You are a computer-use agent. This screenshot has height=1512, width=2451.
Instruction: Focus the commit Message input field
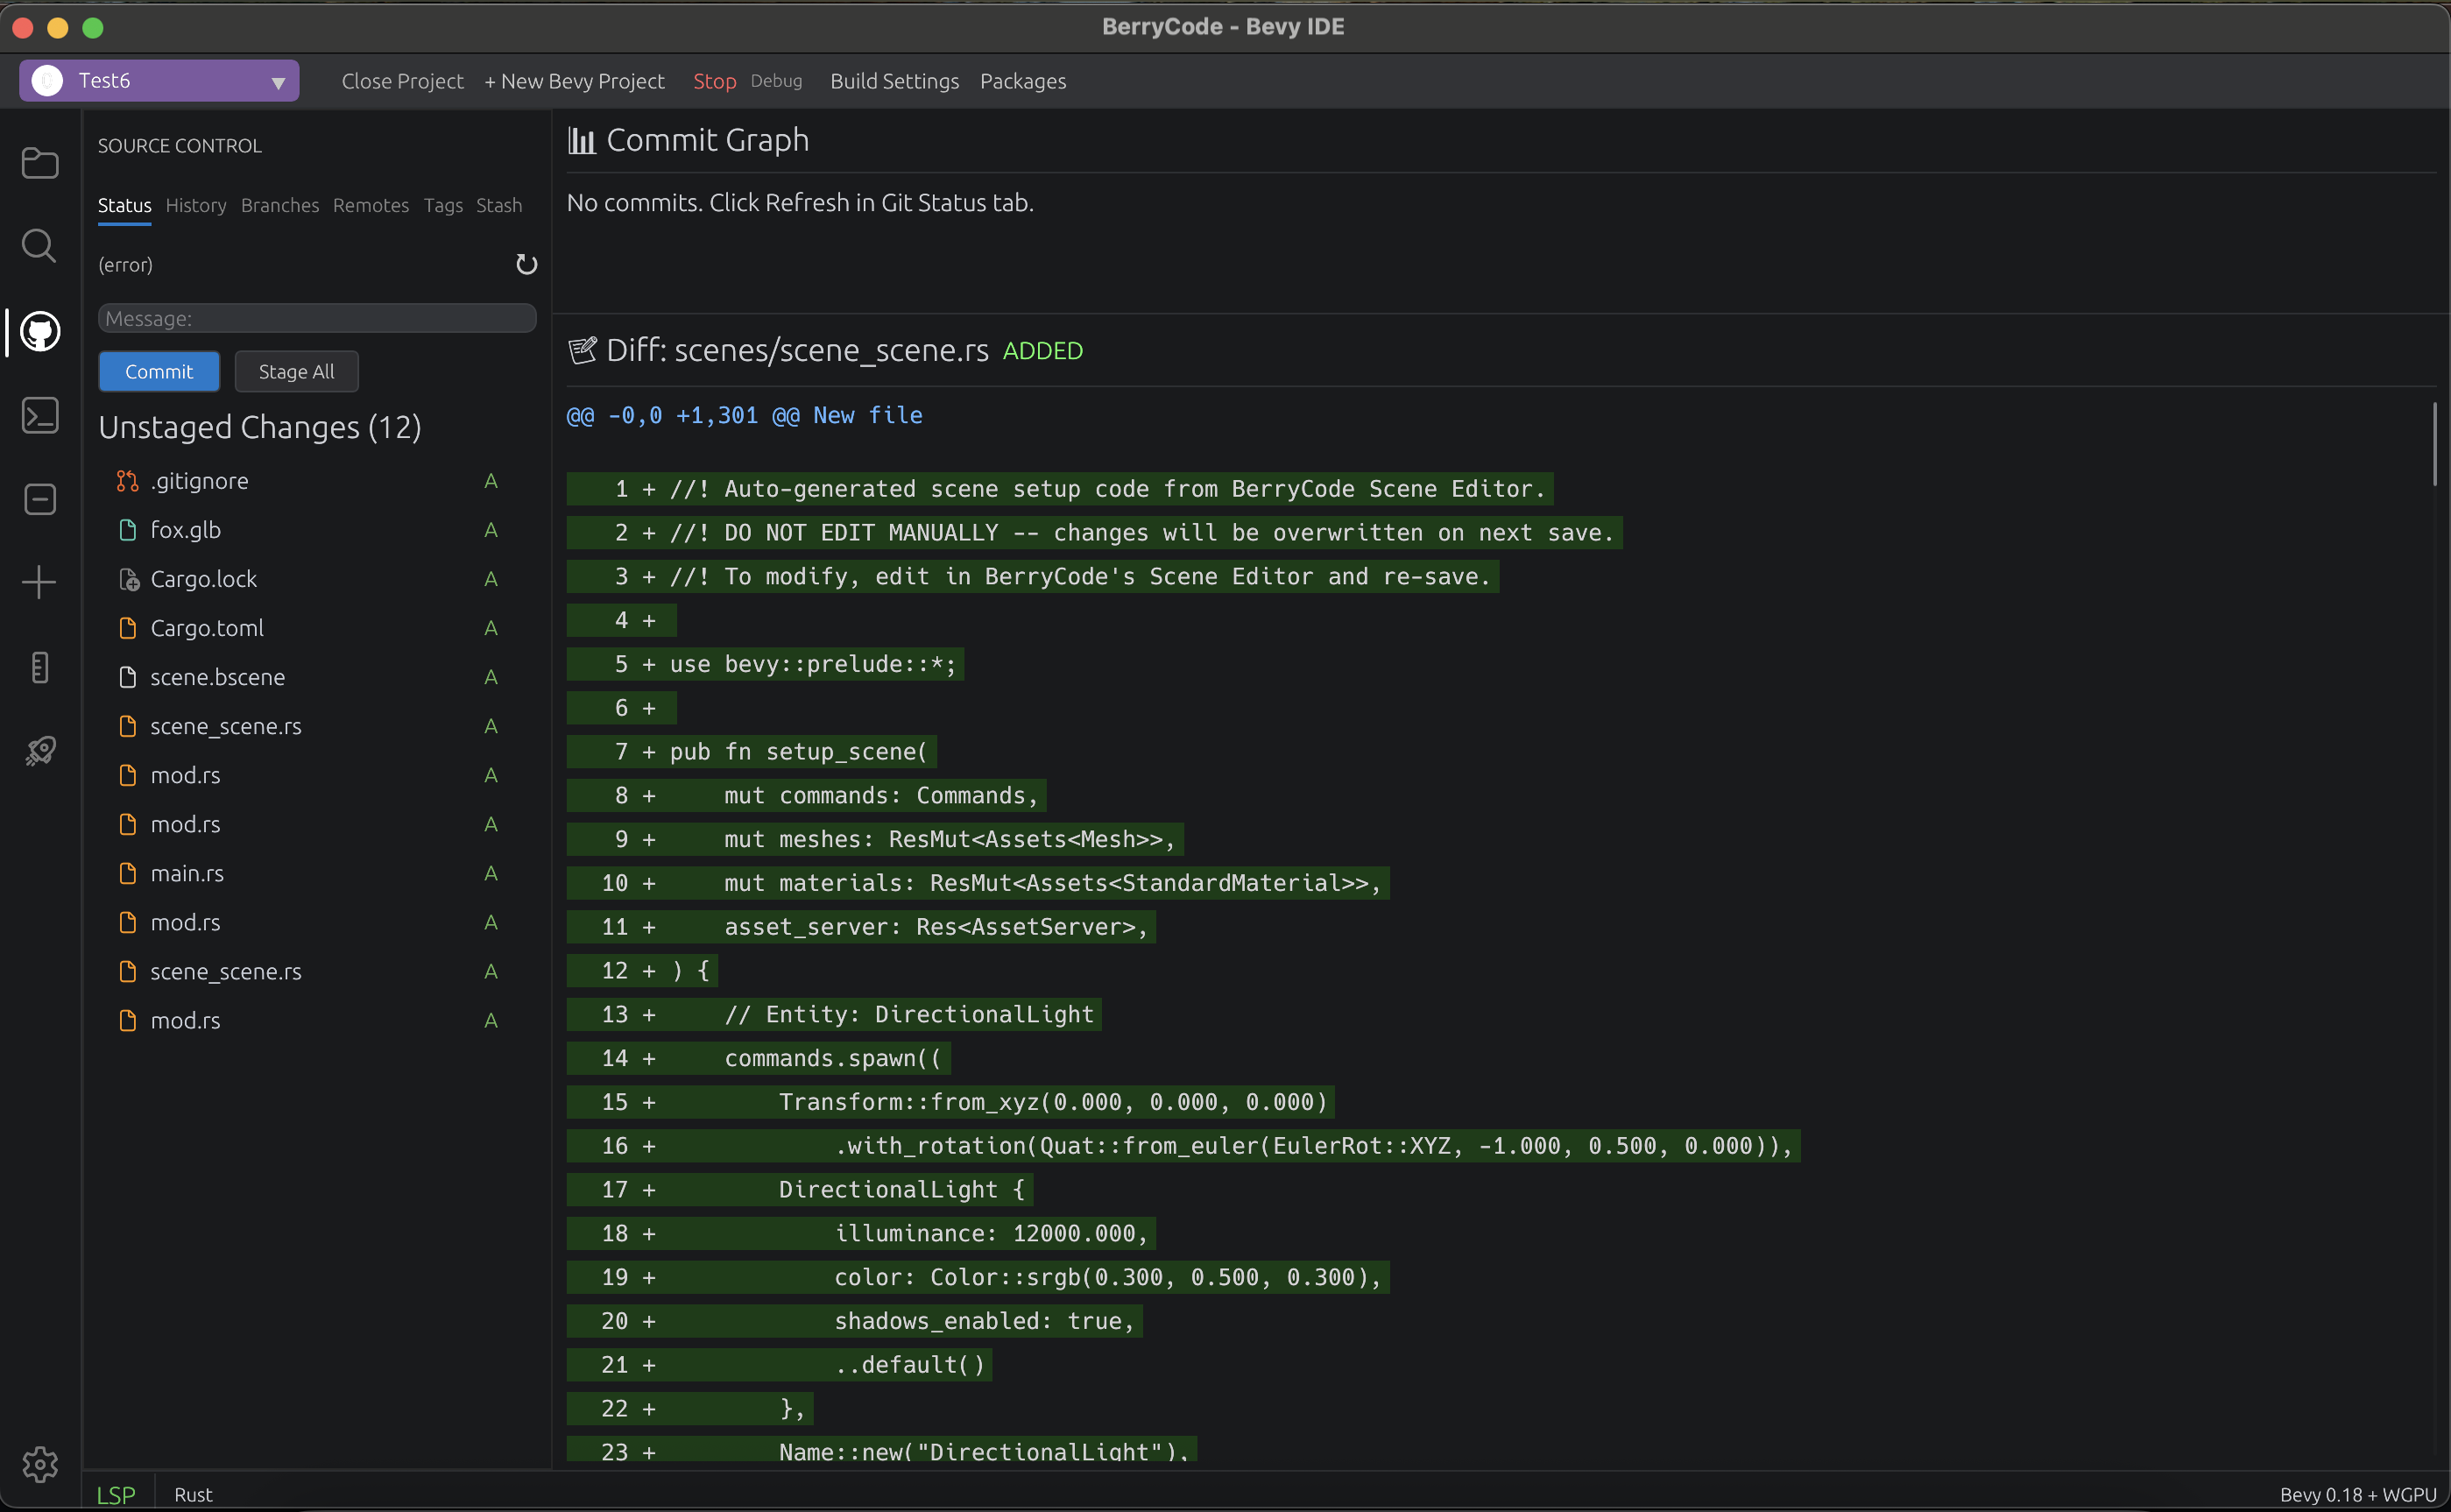click(x=317, y=318)
